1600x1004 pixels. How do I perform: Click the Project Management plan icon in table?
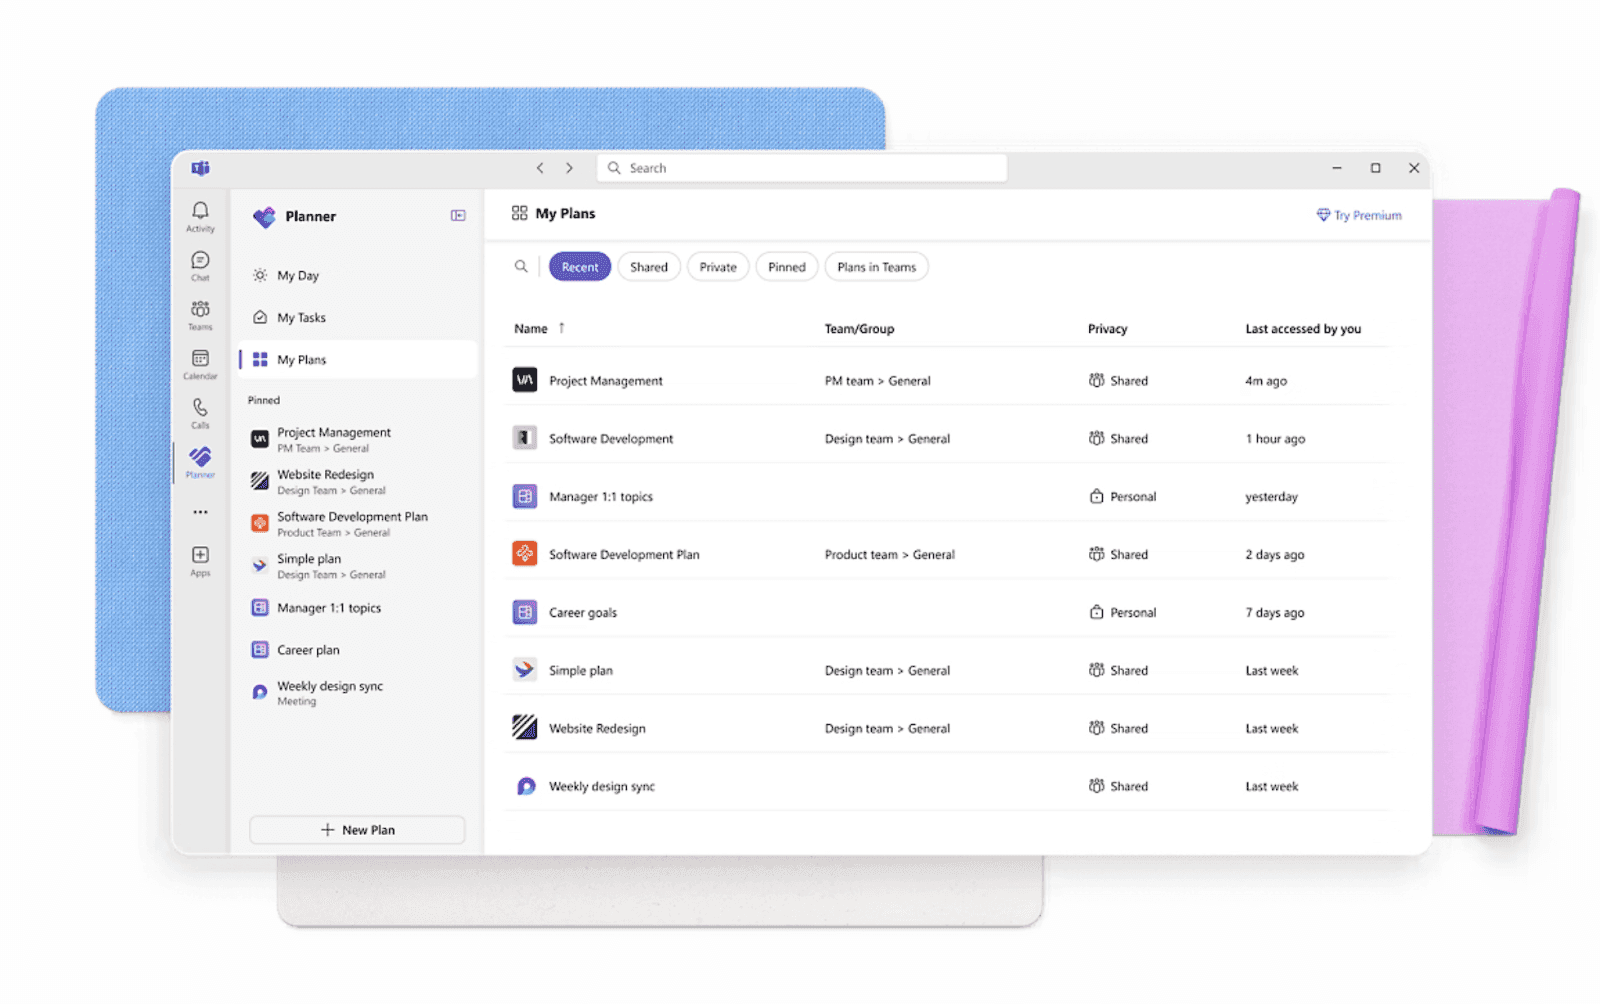(525, 380)
